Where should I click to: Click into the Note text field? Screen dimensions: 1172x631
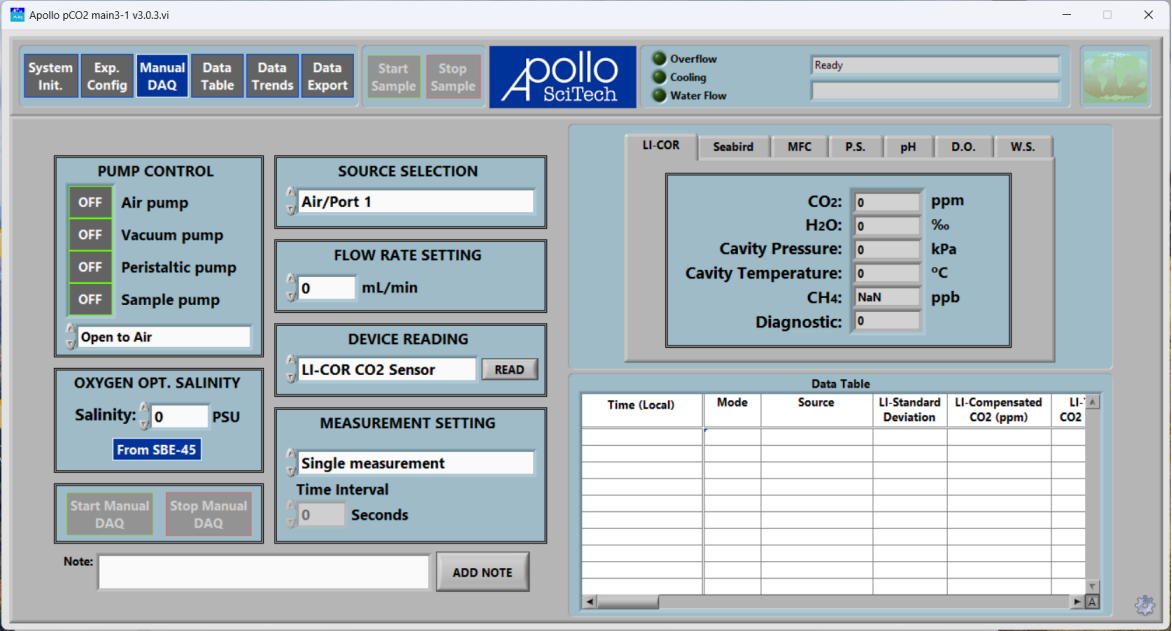264,572
